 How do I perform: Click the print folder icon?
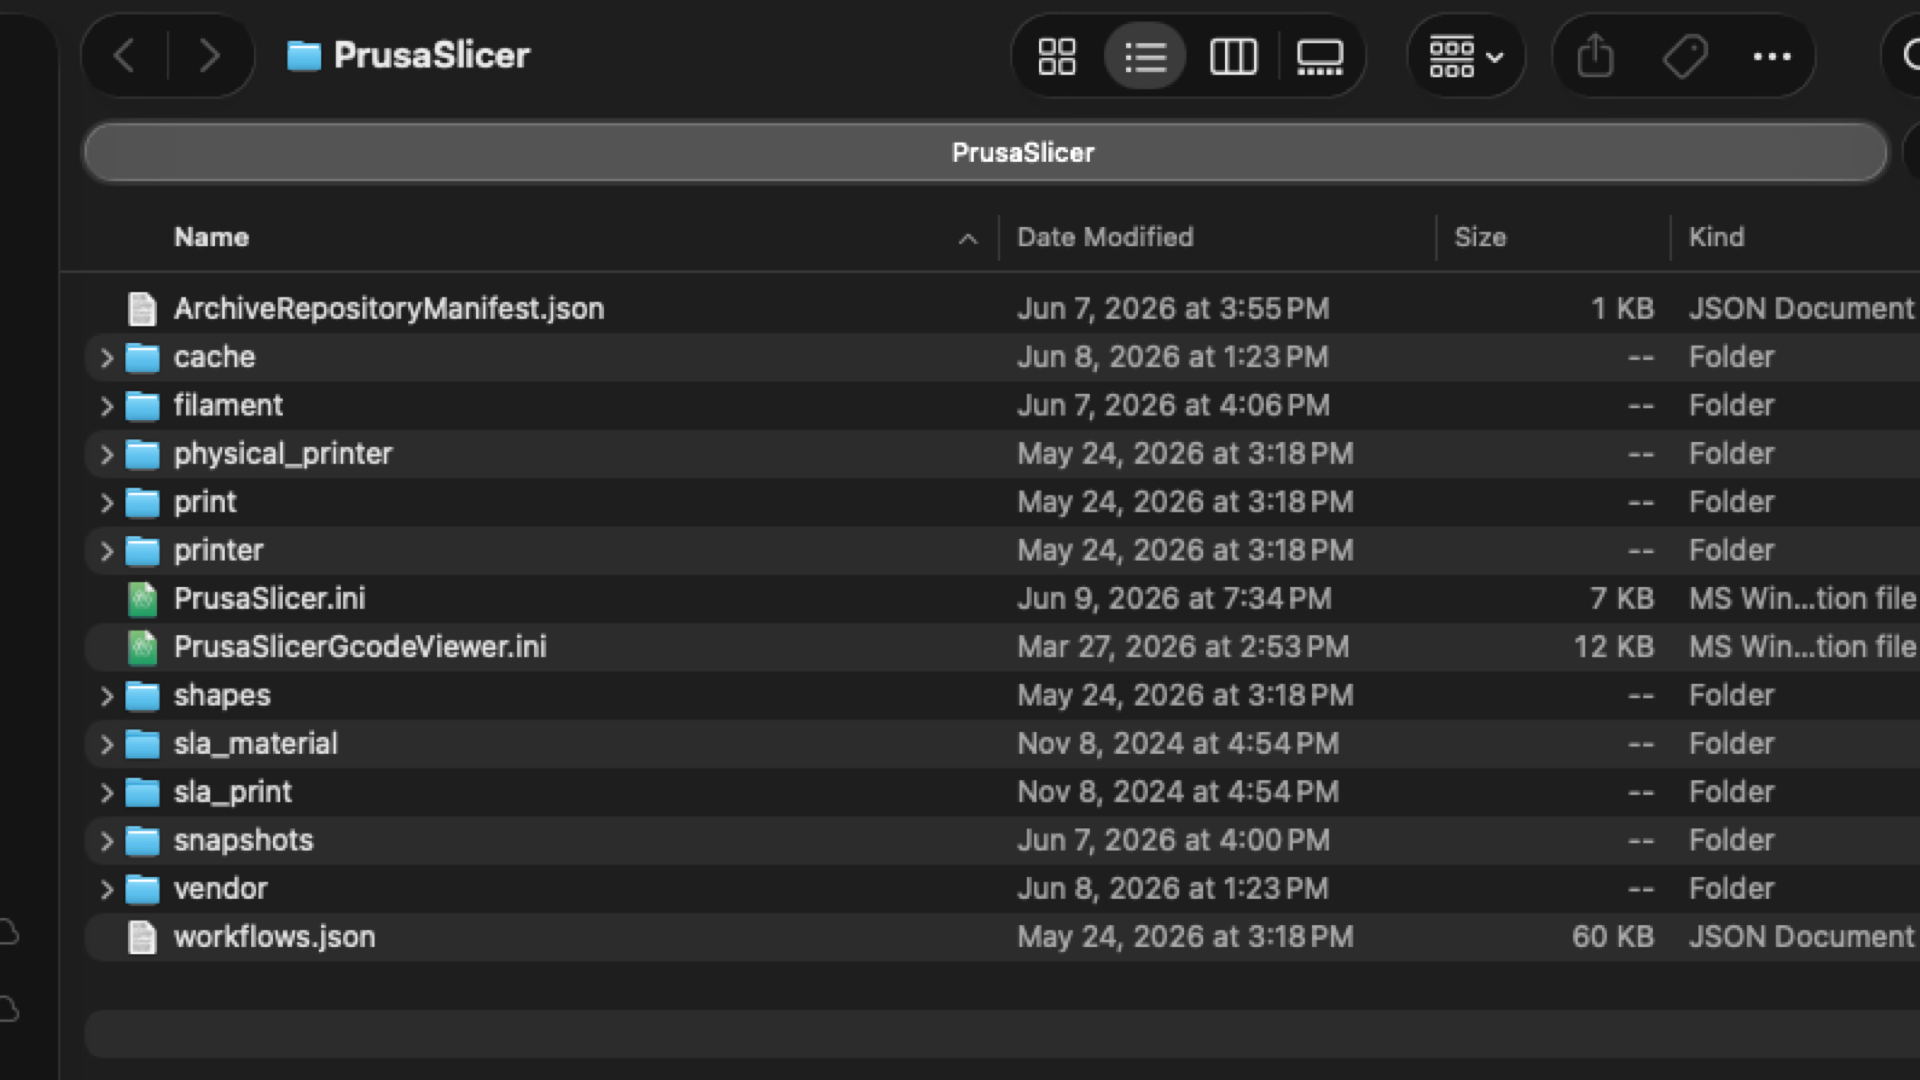tap(142, 502)
